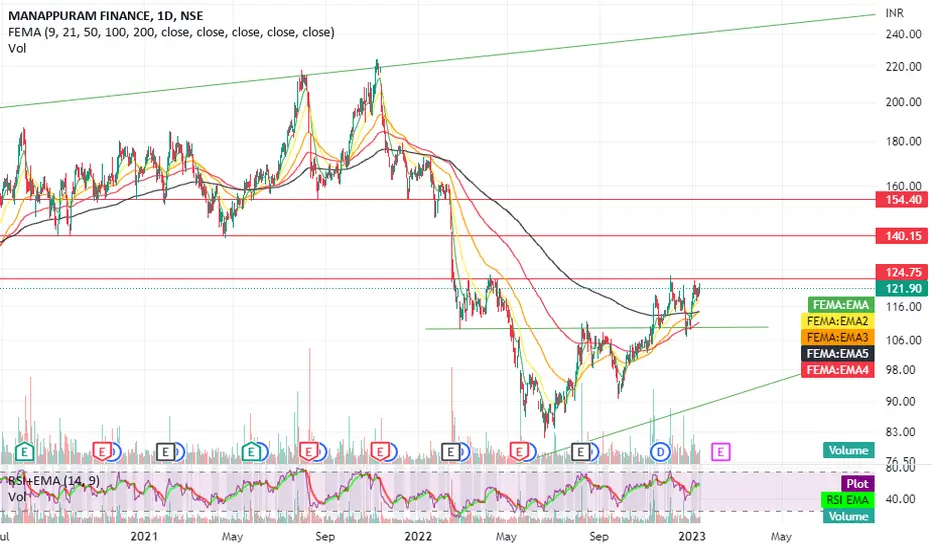The image size is (932, 550).
Task: Click the 200.00 price axis value
Action: tap(903, 102)
